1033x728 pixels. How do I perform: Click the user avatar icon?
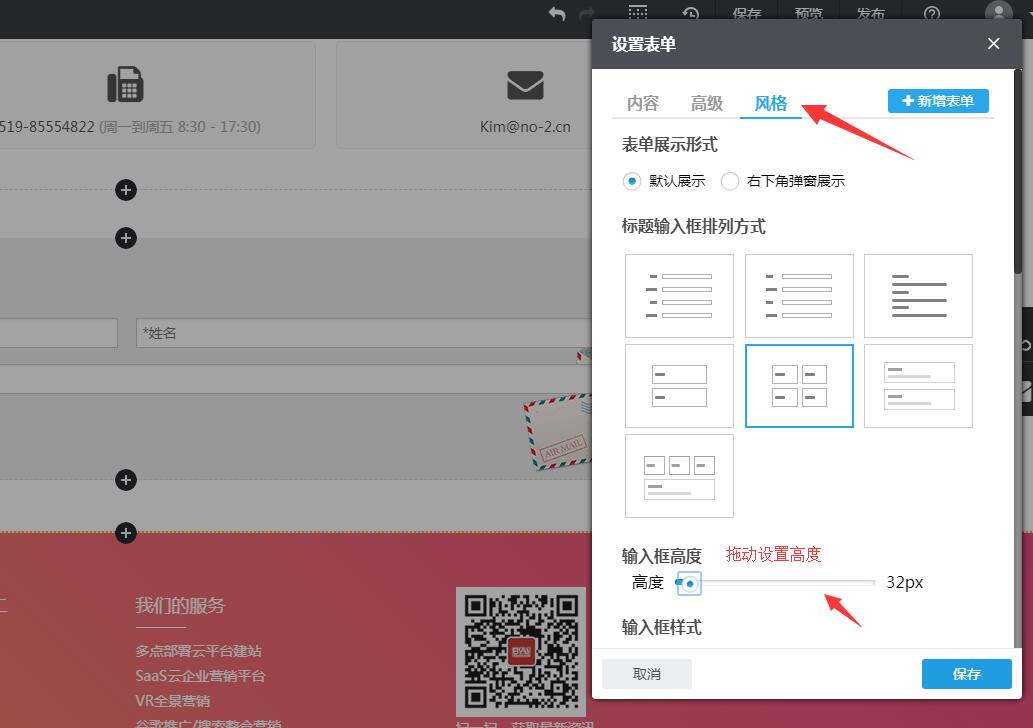(998, 12)
